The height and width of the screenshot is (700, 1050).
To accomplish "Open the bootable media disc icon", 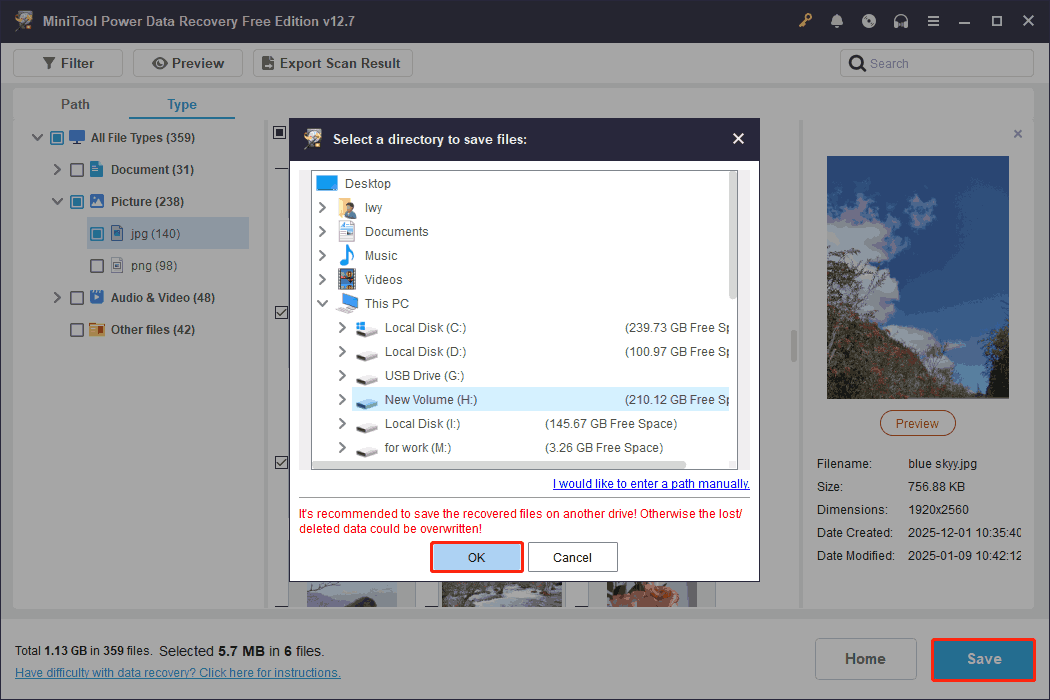I will (x=869, y=20).
